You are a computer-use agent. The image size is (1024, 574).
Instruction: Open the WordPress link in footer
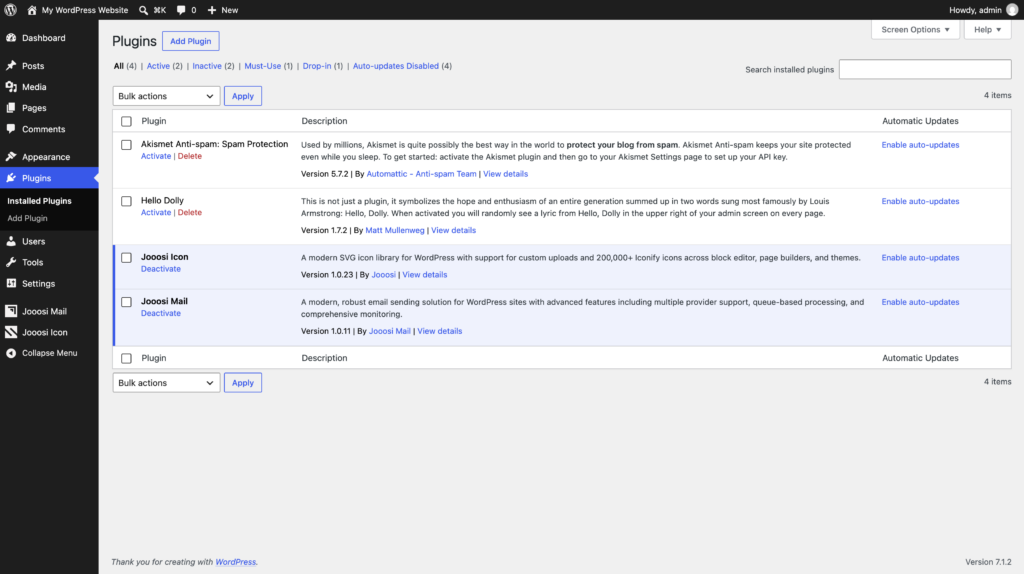[x=235, y=562]
